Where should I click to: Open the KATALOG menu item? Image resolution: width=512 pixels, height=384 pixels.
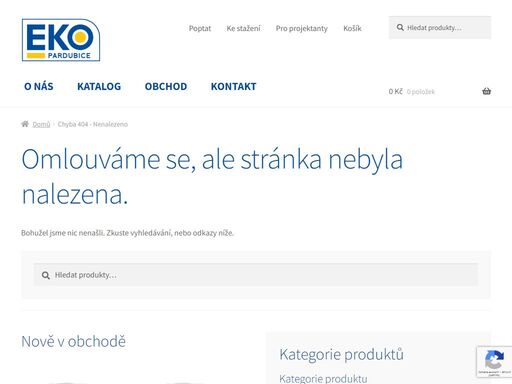coord(99,86)
